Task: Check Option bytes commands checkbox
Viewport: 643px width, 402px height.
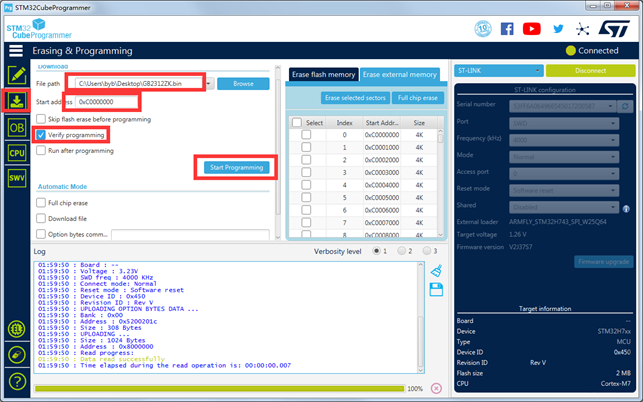Action: pyautogui.click(x=41, y=234)
